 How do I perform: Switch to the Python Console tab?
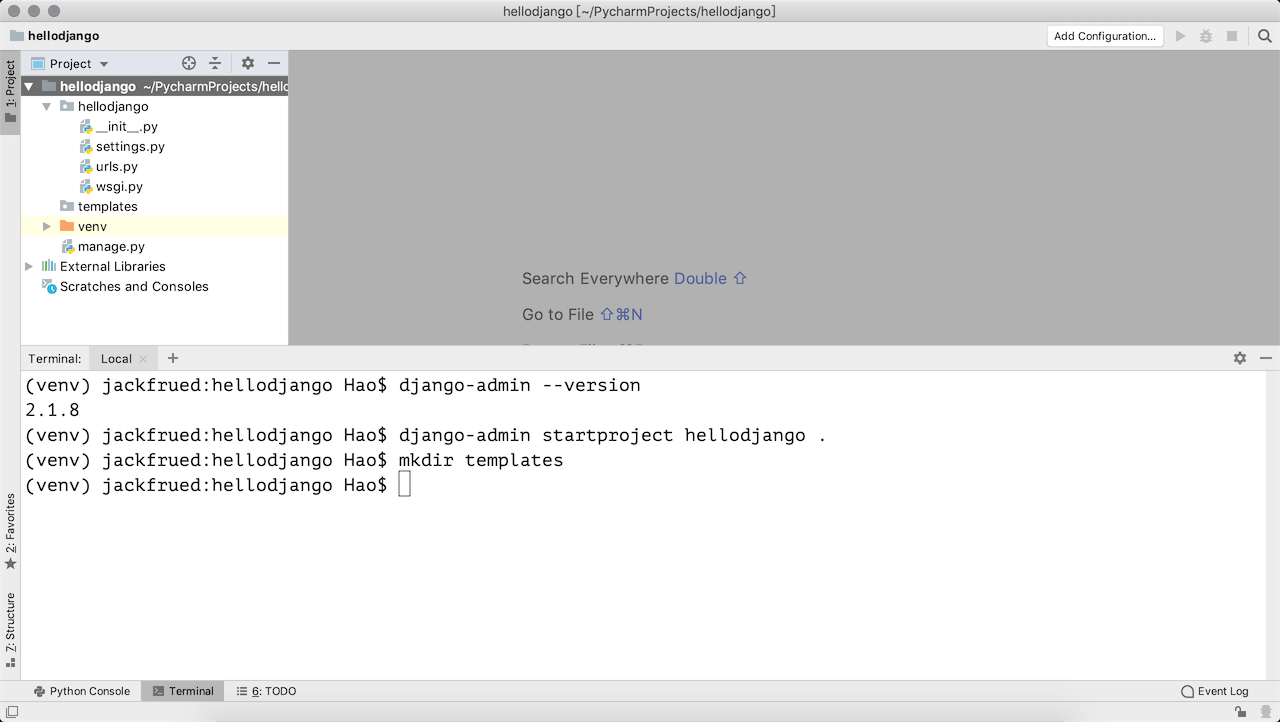tap(81, 691)
